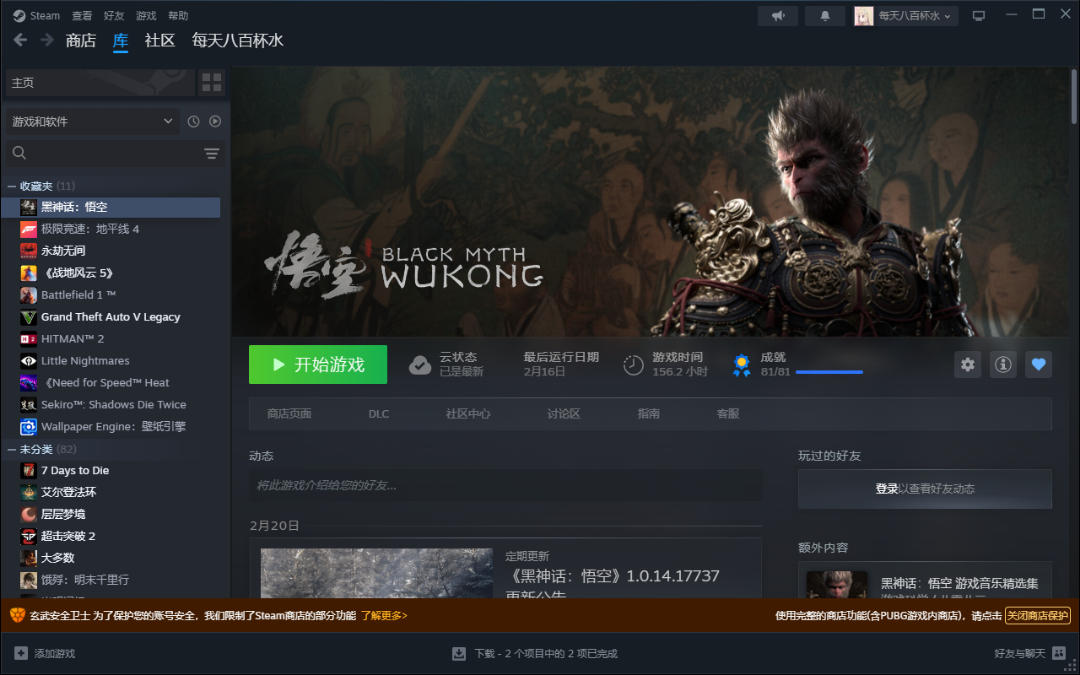Open the 好友 menu
The width and height of the screenshot is (1080, 675).
click(114, 15)
